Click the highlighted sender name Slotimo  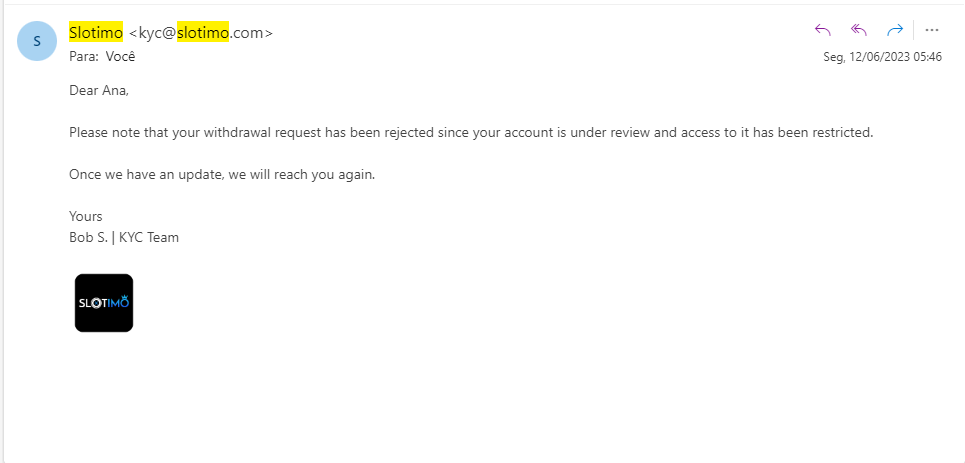96,33
